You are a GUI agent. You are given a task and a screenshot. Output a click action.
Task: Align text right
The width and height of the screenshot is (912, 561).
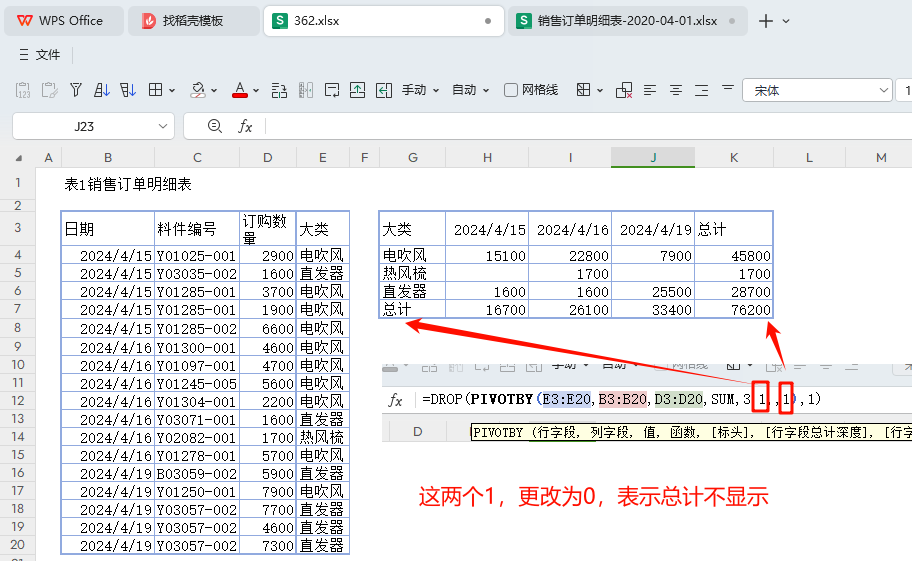point(702,90)
